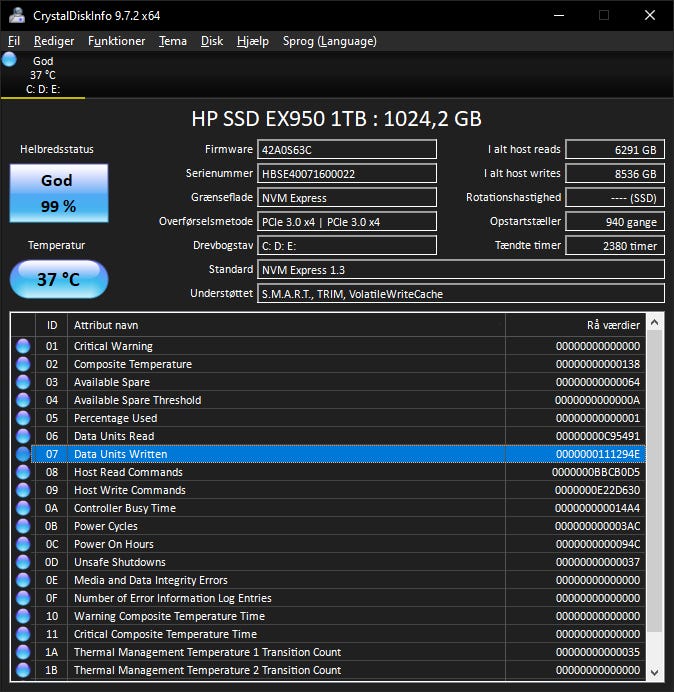The height and width of the screenshot is (692, 674).
Task: Click the status orb next to Controller Busy Time
Action: 23,508
